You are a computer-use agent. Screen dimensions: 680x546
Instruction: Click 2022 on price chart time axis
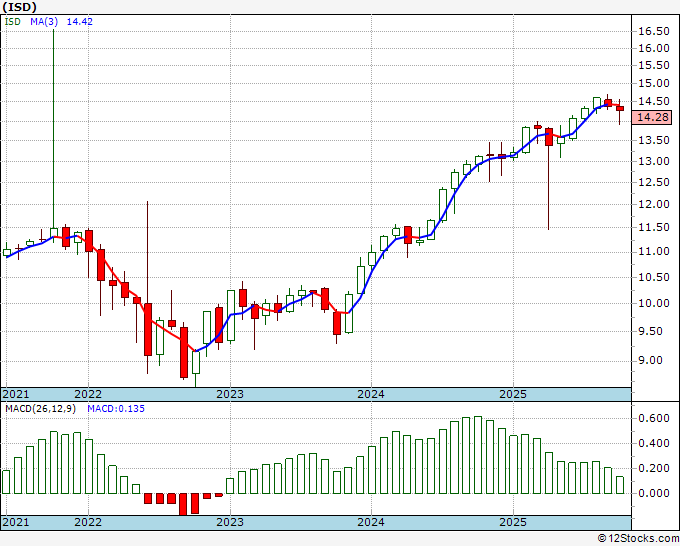pos(88,394)
